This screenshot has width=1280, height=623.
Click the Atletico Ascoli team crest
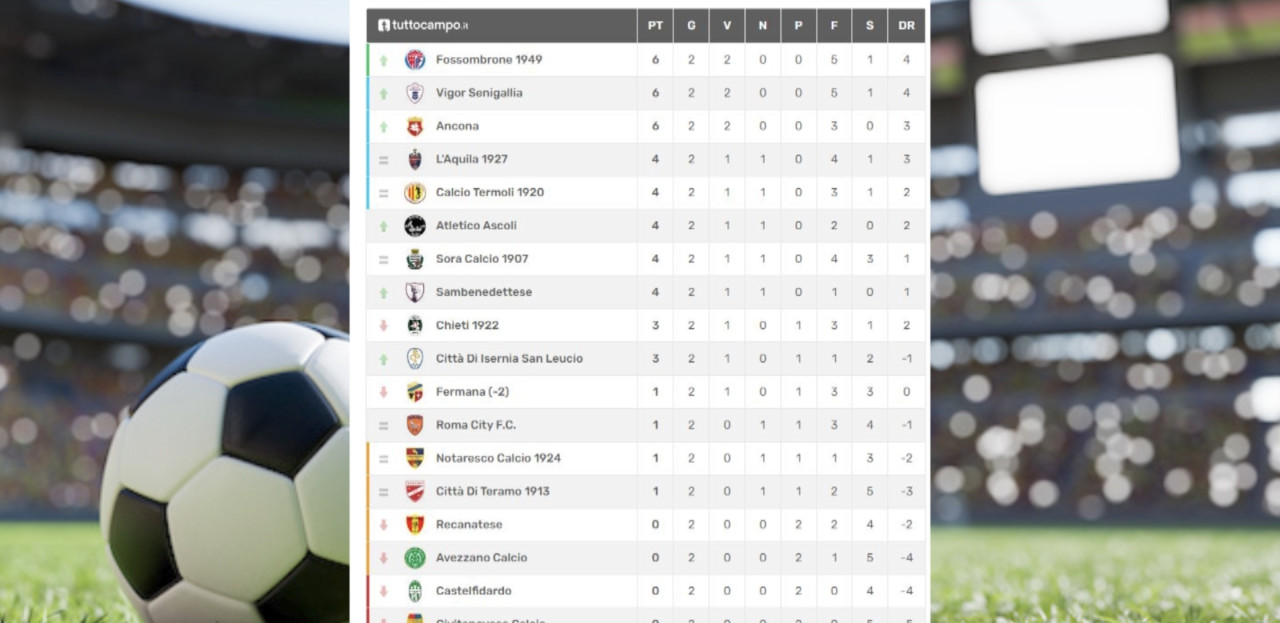[415, 226]
